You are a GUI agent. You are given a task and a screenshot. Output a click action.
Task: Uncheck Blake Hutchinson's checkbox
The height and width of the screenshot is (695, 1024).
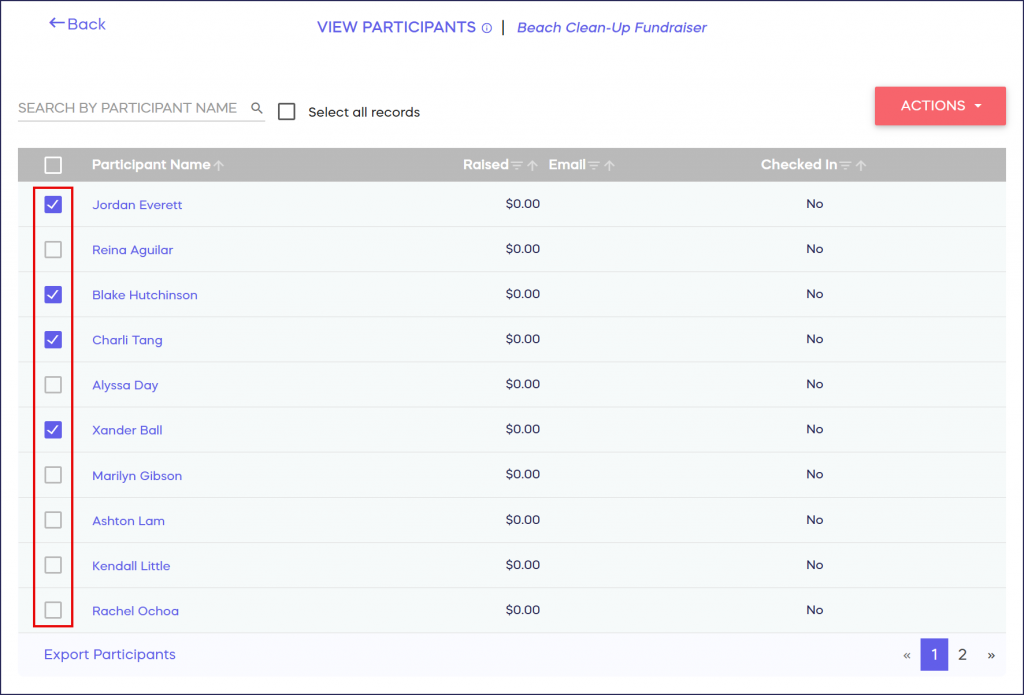pyautogui.click(x=53, y=295)
